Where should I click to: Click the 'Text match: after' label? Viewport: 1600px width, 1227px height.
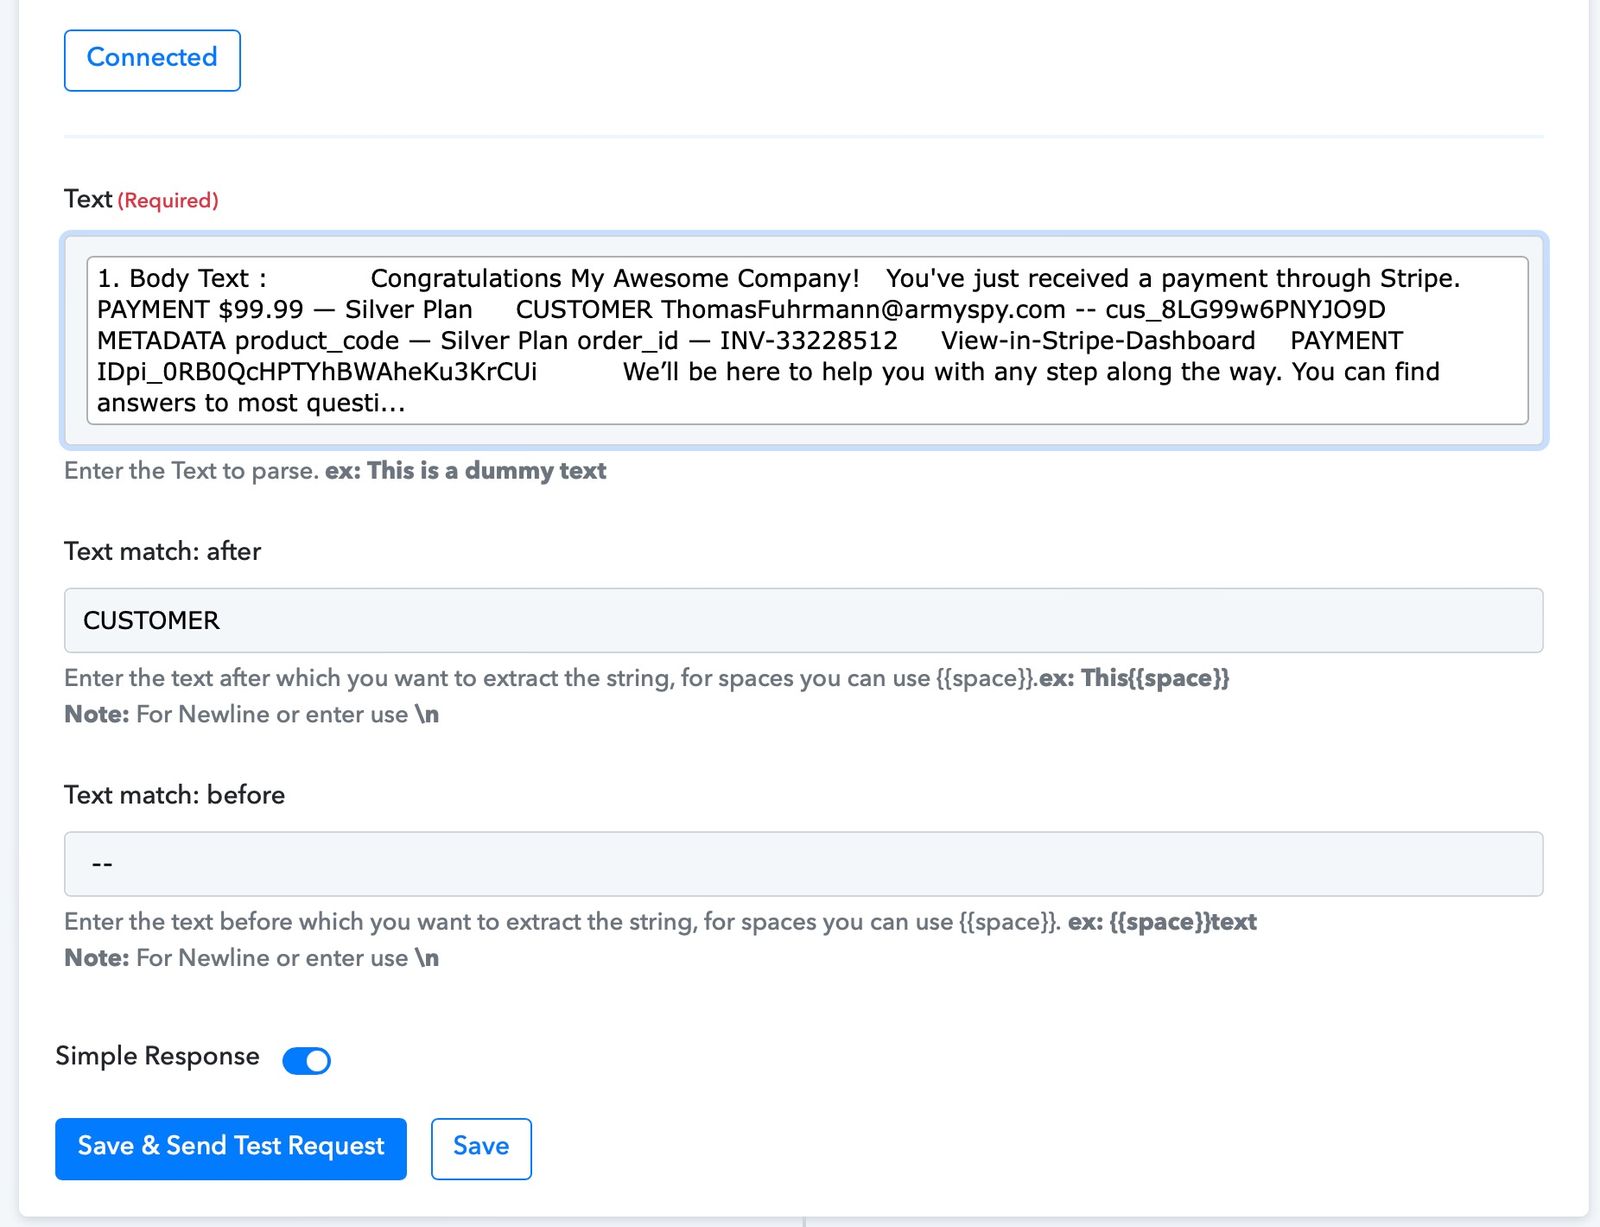(162, 551)
